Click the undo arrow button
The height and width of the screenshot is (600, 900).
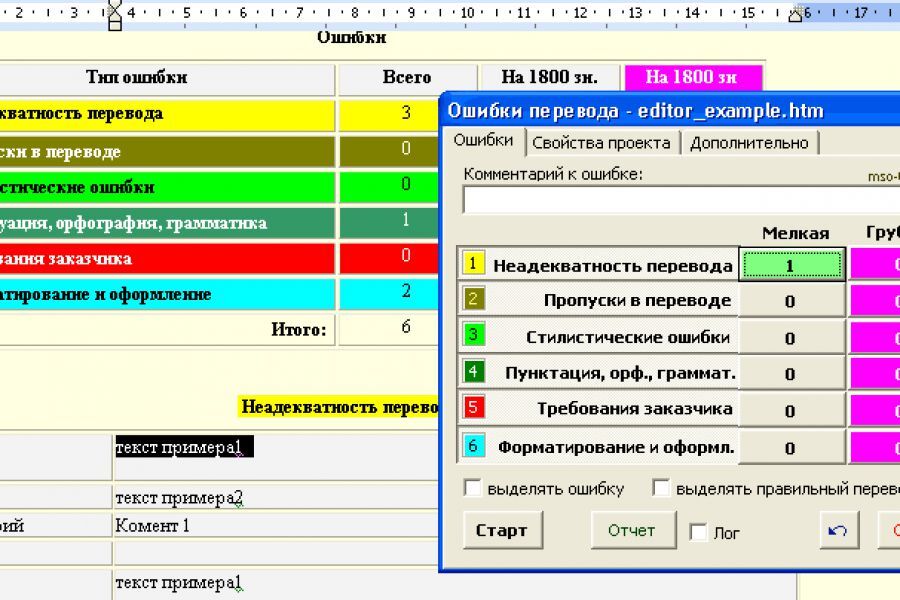839,531
